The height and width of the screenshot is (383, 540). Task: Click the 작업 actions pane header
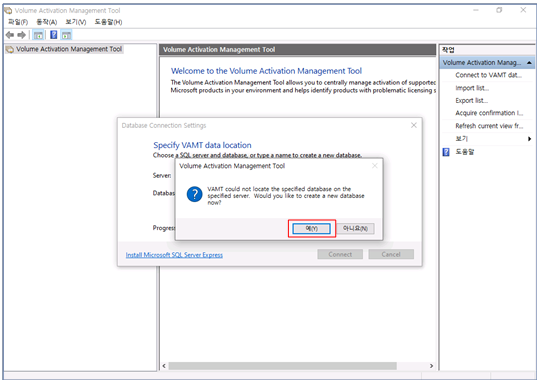coord(448,50)
